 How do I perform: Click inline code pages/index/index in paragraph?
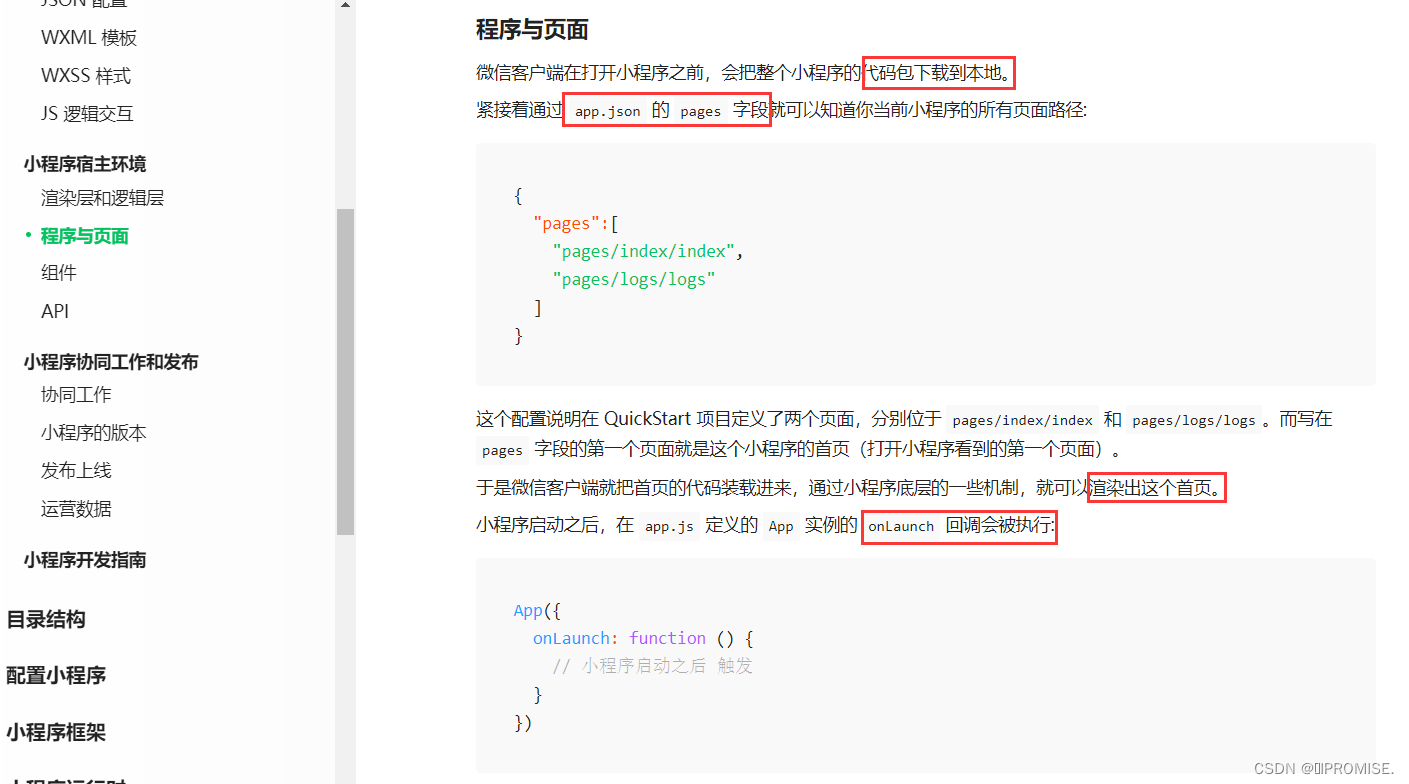[x=1022, y=420]
